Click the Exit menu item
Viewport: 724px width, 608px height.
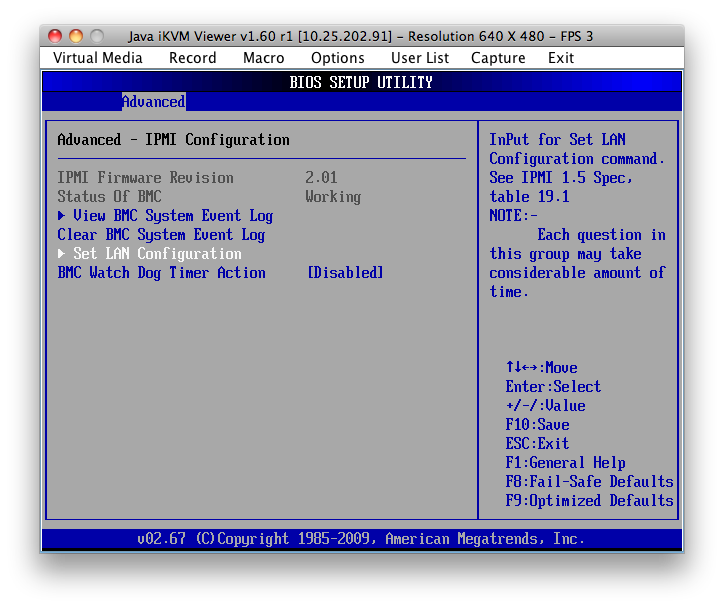[561, 58]
